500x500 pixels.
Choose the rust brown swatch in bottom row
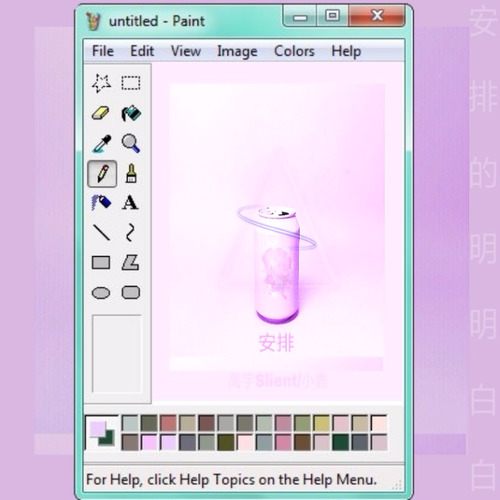pyautogui.click(x=302, y=442)
